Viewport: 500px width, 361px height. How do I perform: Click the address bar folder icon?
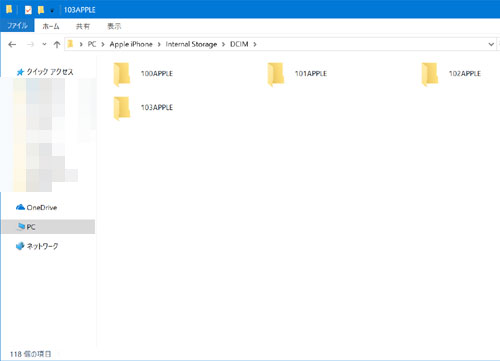click(70, 44)
